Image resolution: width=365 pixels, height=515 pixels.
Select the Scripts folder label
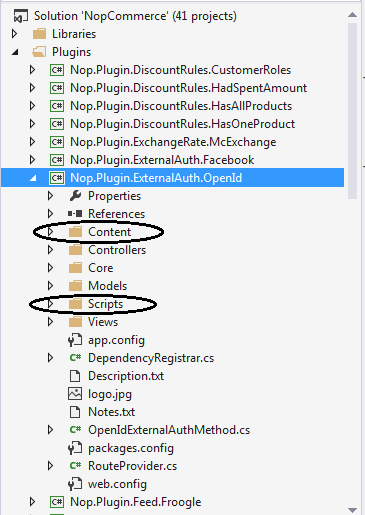point(105,304)
